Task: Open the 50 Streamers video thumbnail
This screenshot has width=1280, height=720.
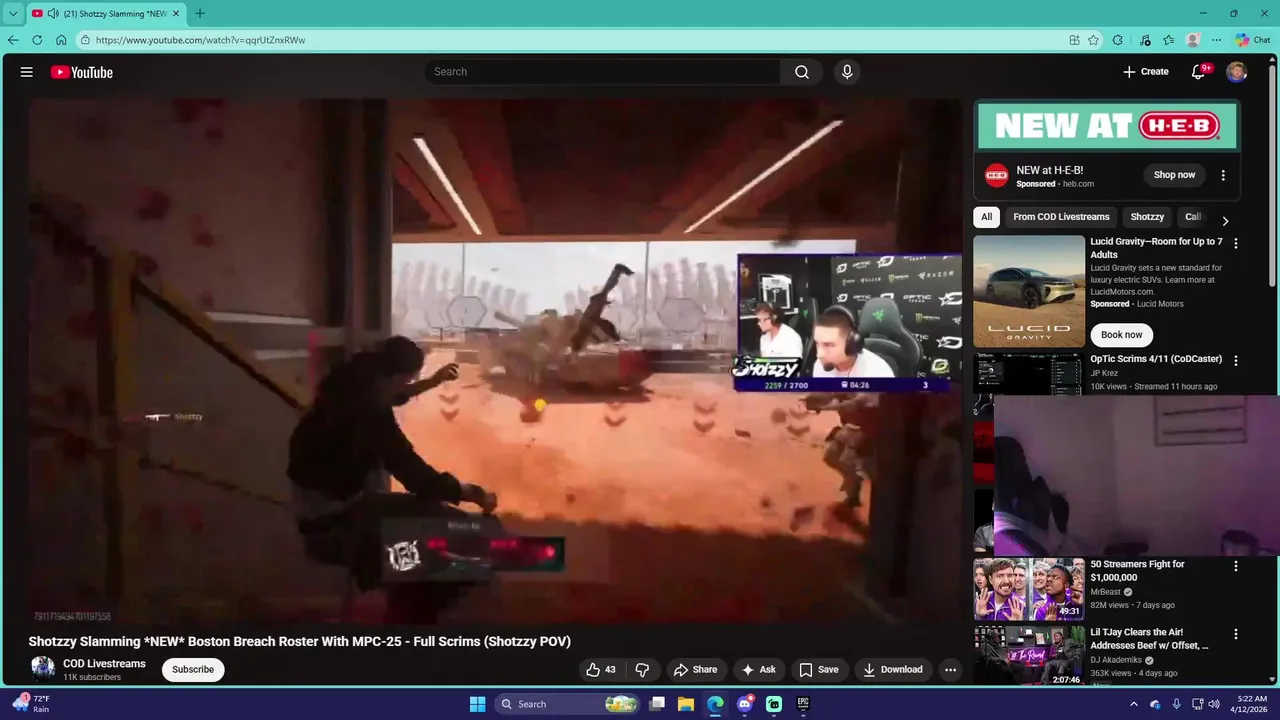Action: [1029, 589]
